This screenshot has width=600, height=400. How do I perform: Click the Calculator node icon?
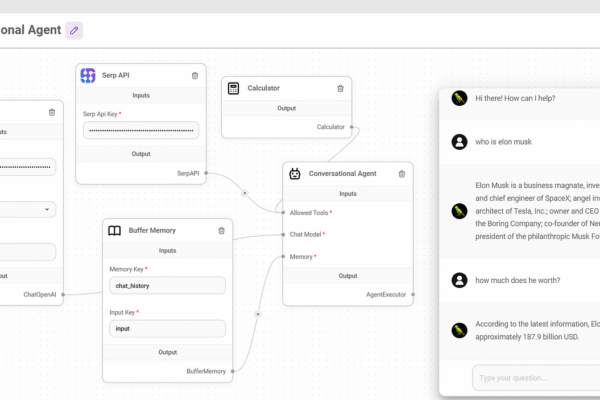pyautogui.click(x=233, y=88)
